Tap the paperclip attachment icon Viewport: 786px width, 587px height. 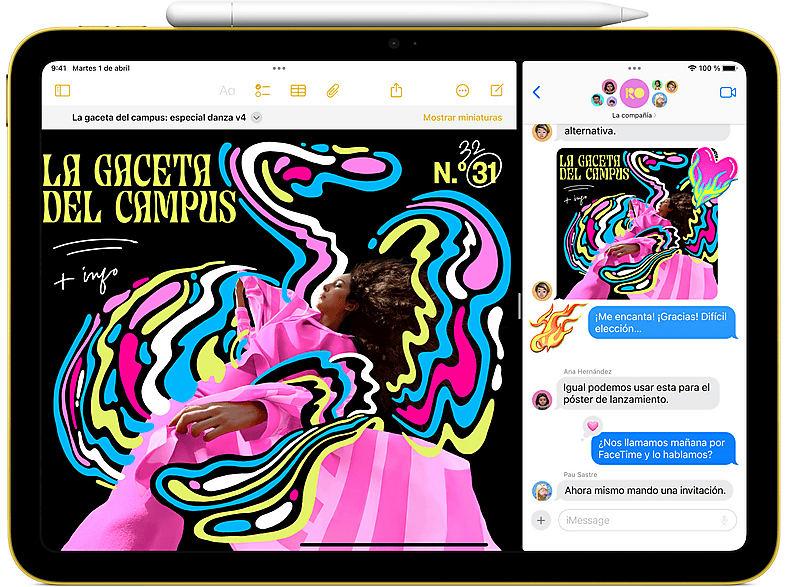333,91
